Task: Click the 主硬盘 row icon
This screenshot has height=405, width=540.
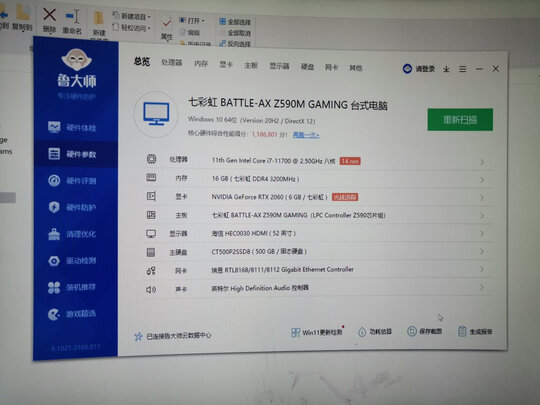Action: 151,252
